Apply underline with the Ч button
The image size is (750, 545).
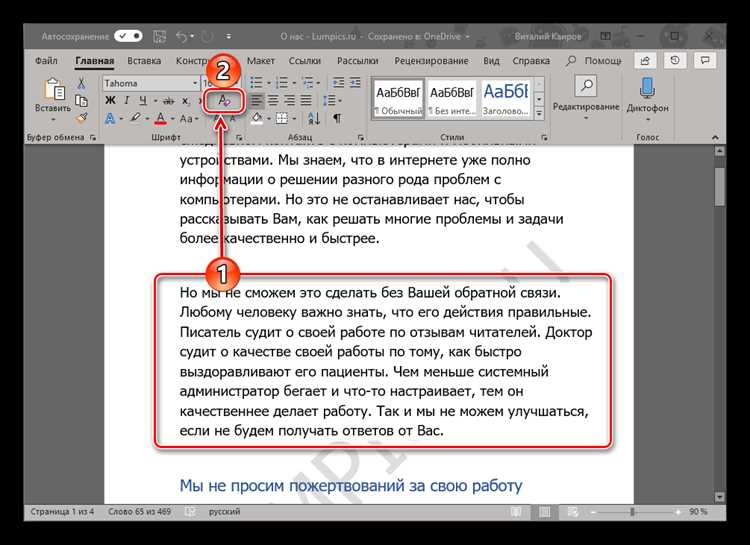click(143, 100)
